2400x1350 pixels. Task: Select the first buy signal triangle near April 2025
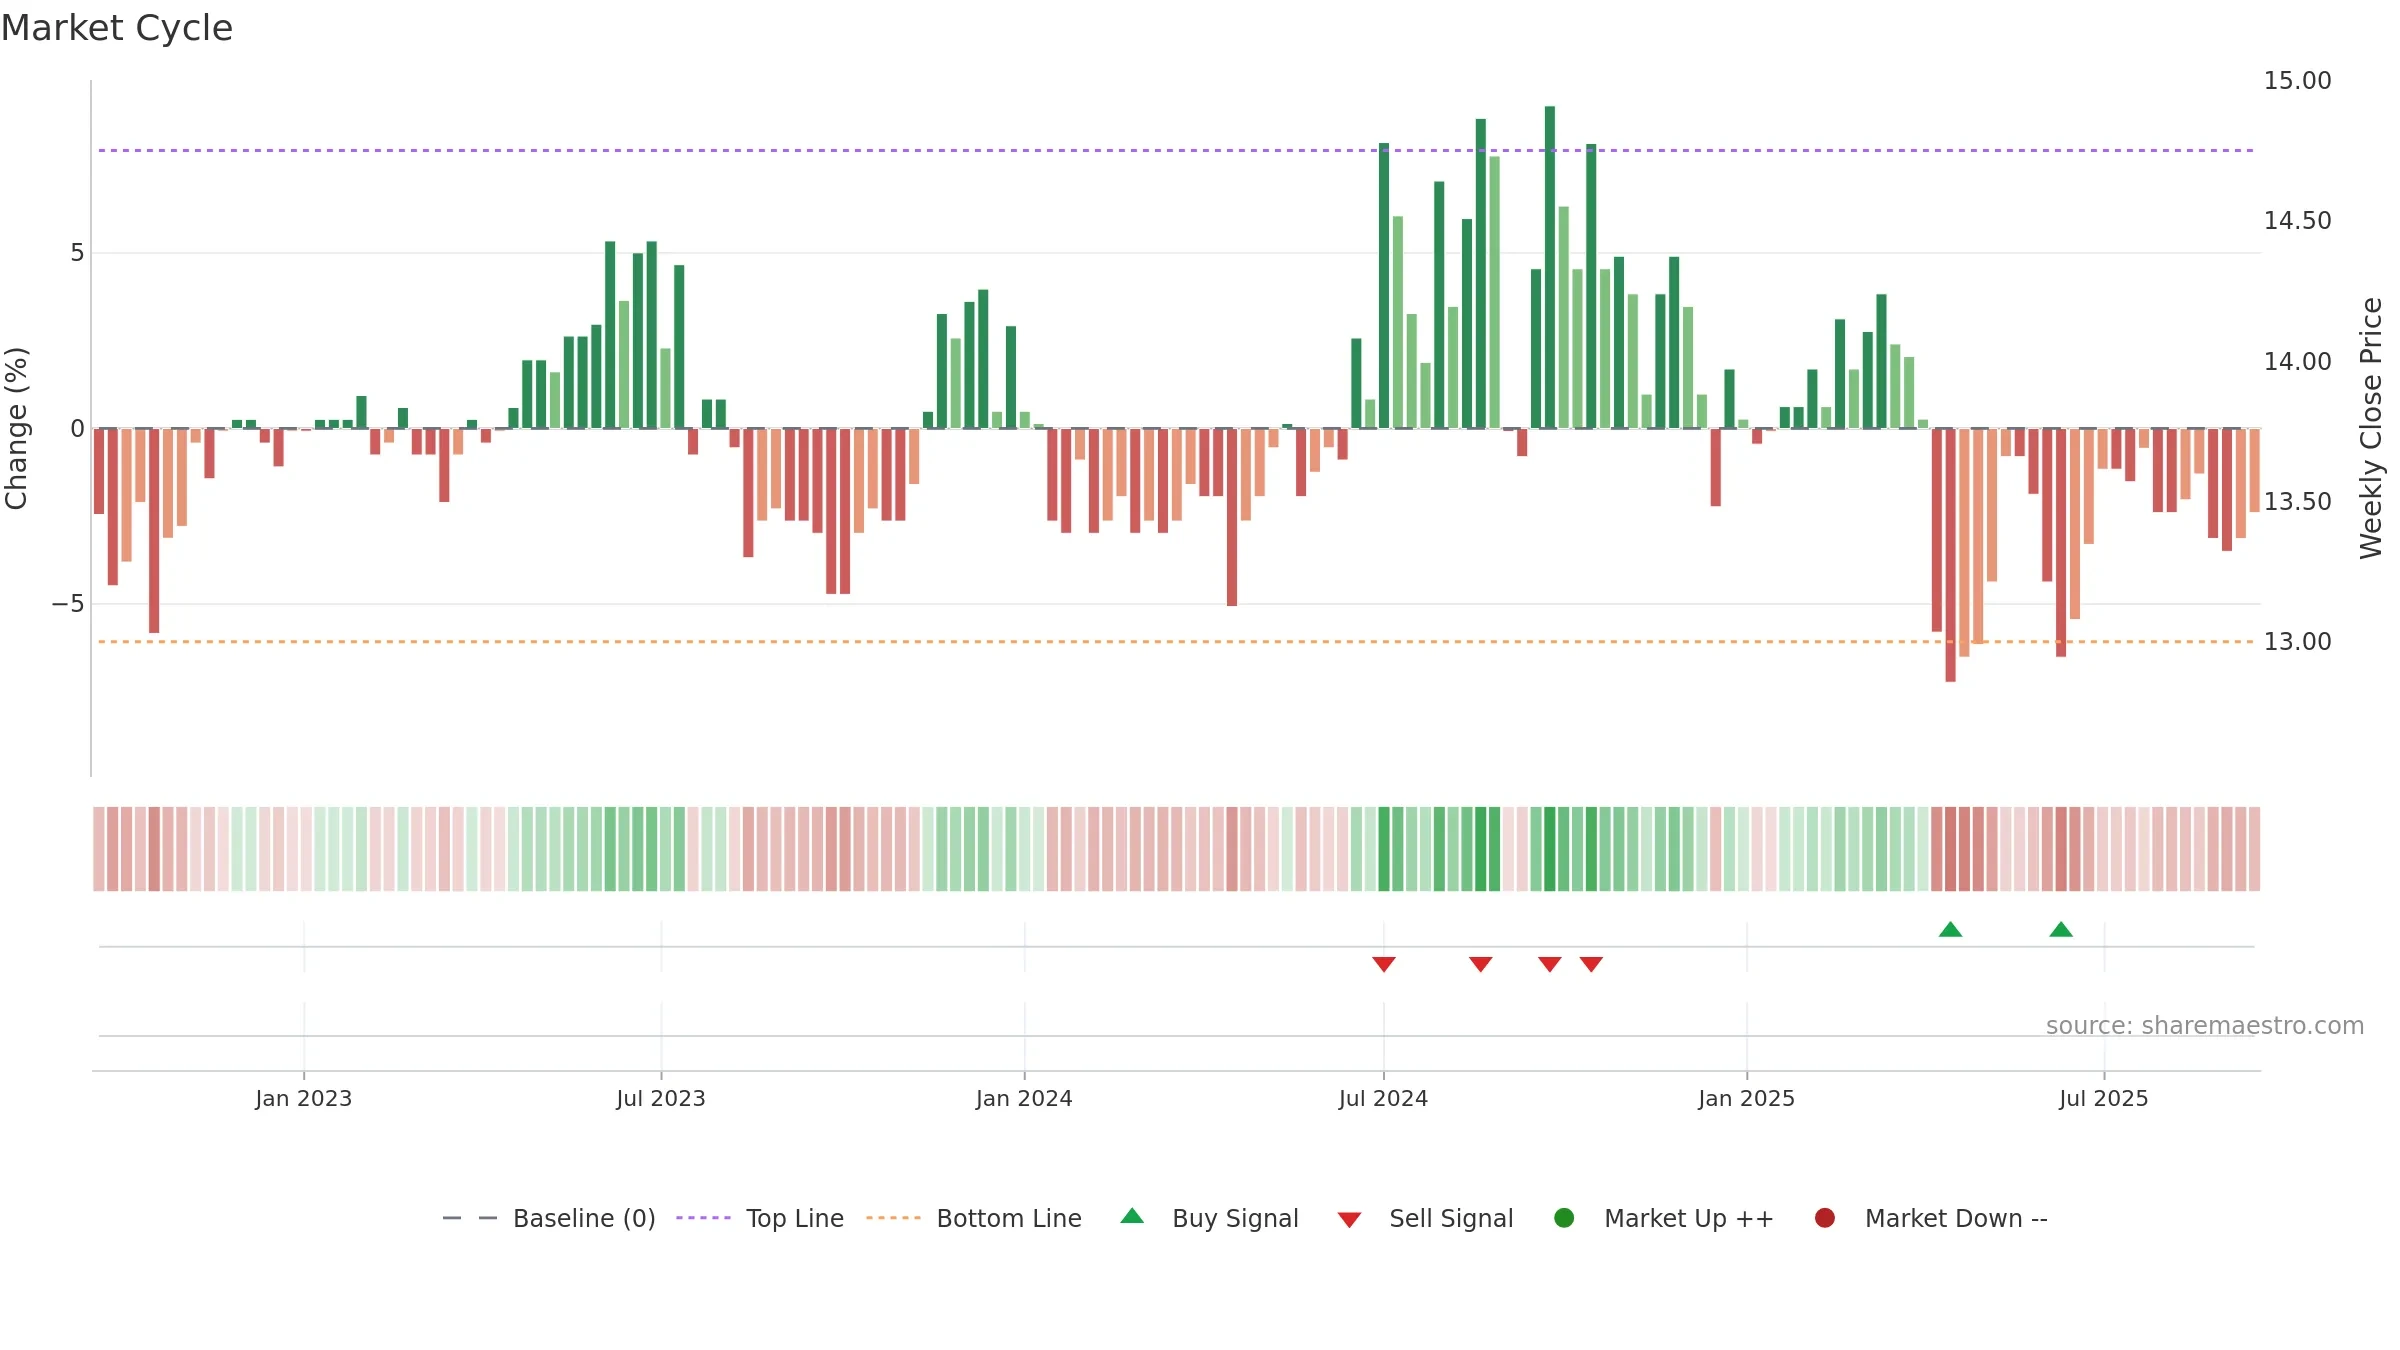(1950, 929)
